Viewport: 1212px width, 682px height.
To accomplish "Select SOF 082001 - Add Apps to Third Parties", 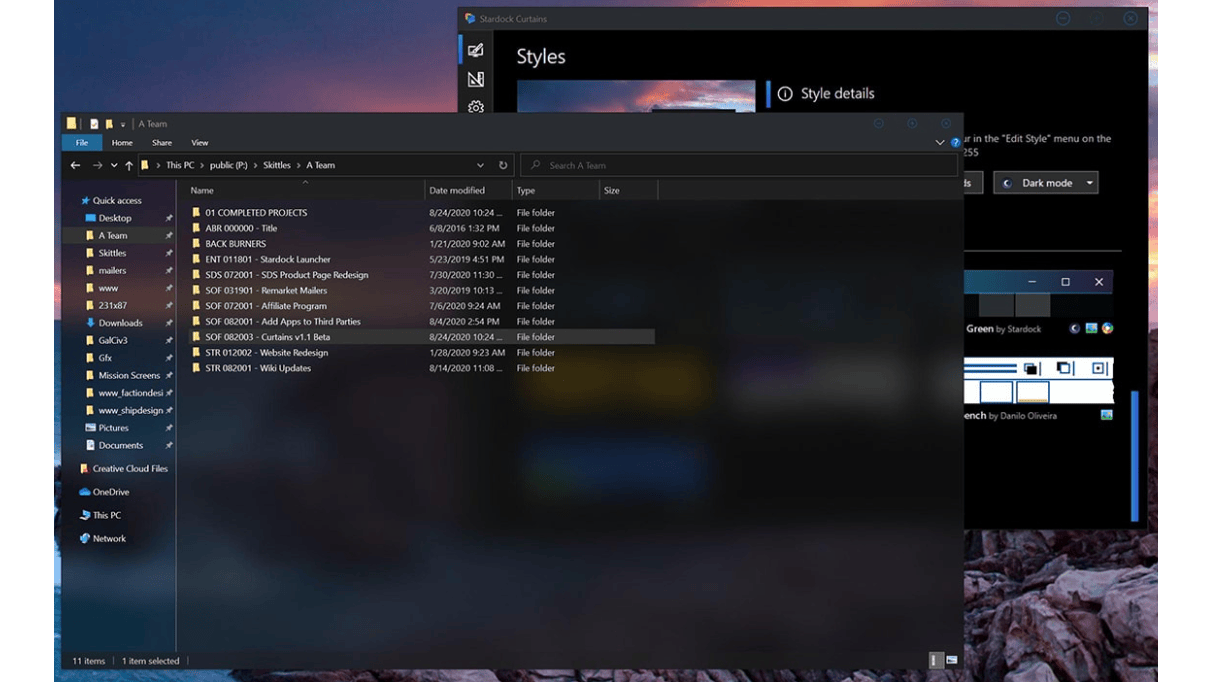I will pos(421,321).
